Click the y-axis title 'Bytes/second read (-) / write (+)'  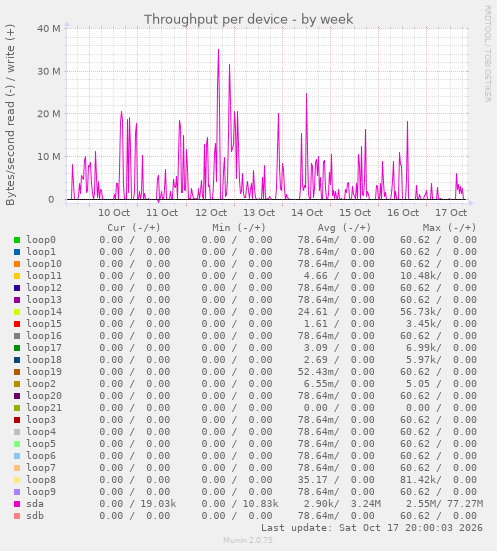(x=10, y=115)
